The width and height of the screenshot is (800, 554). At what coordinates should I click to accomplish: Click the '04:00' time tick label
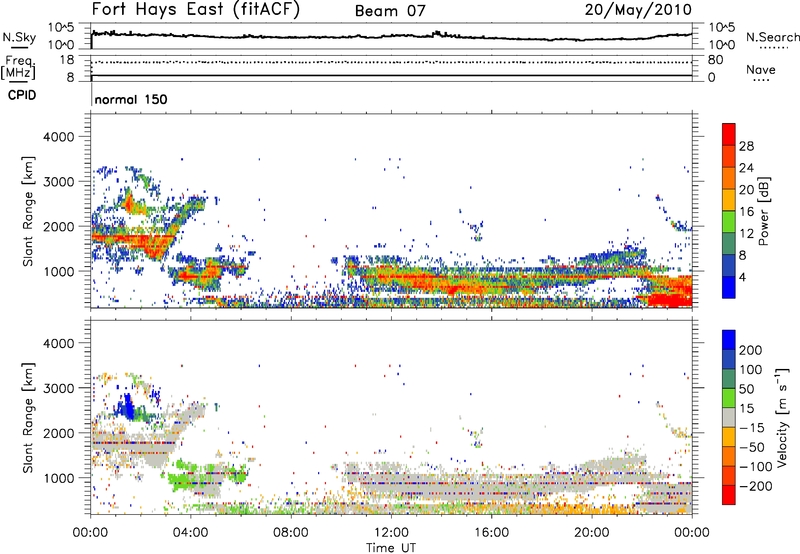(x=190, y=533)
